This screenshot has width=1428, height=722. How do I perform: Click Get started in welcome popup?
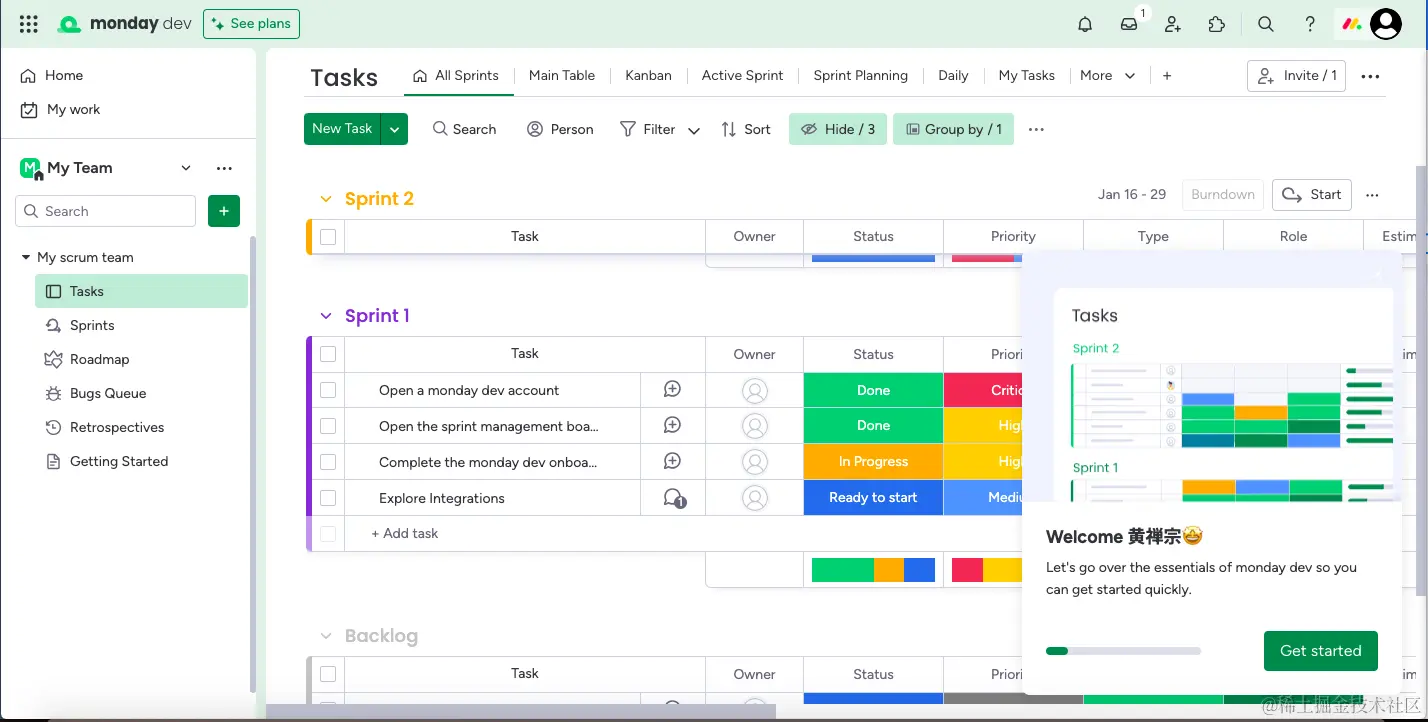(1321, 651)
